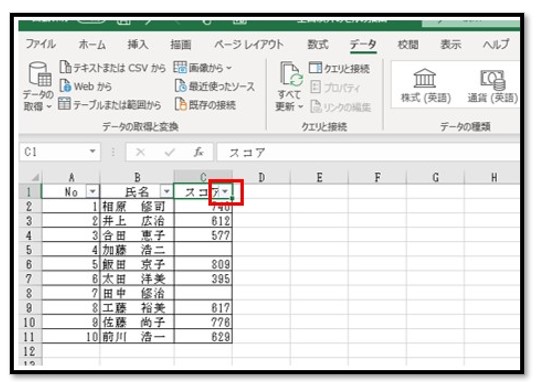The image size is (538, 382).
Task: Select row 2 header
Action: click(x=30, y=206)
